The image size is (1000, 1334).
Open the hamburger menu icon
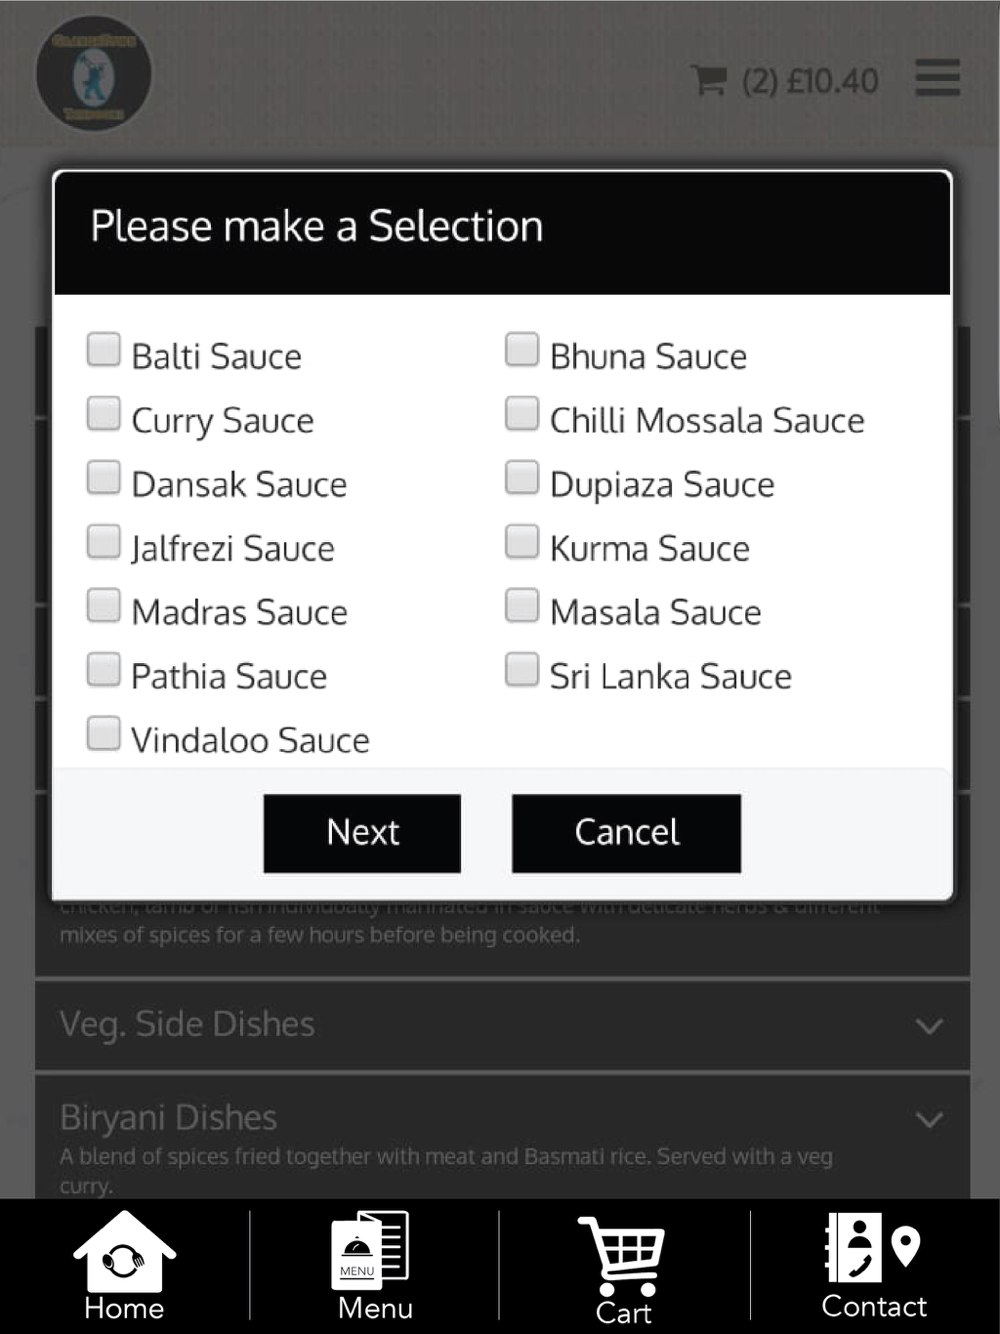click(938, 78)
